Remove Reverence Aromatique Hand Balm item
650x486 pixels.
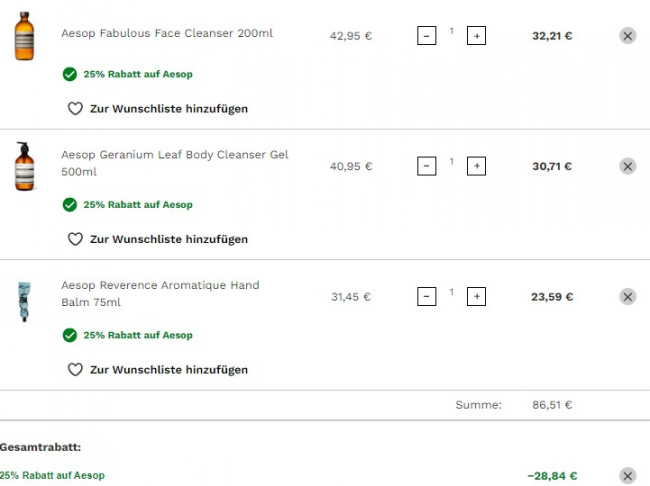[x=628, y=296]
